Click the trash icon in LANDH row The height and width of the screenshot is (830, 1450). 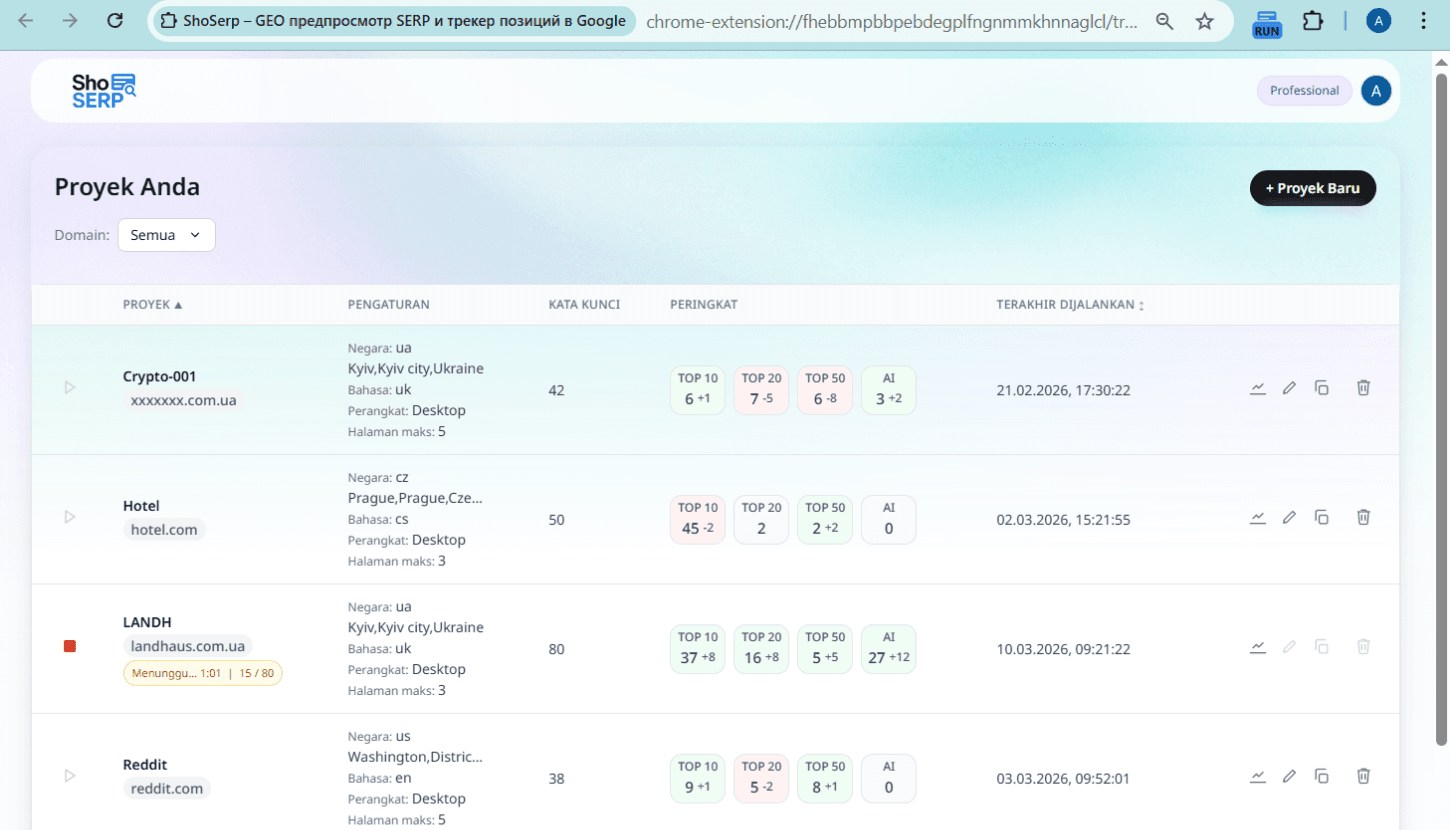1363,647
